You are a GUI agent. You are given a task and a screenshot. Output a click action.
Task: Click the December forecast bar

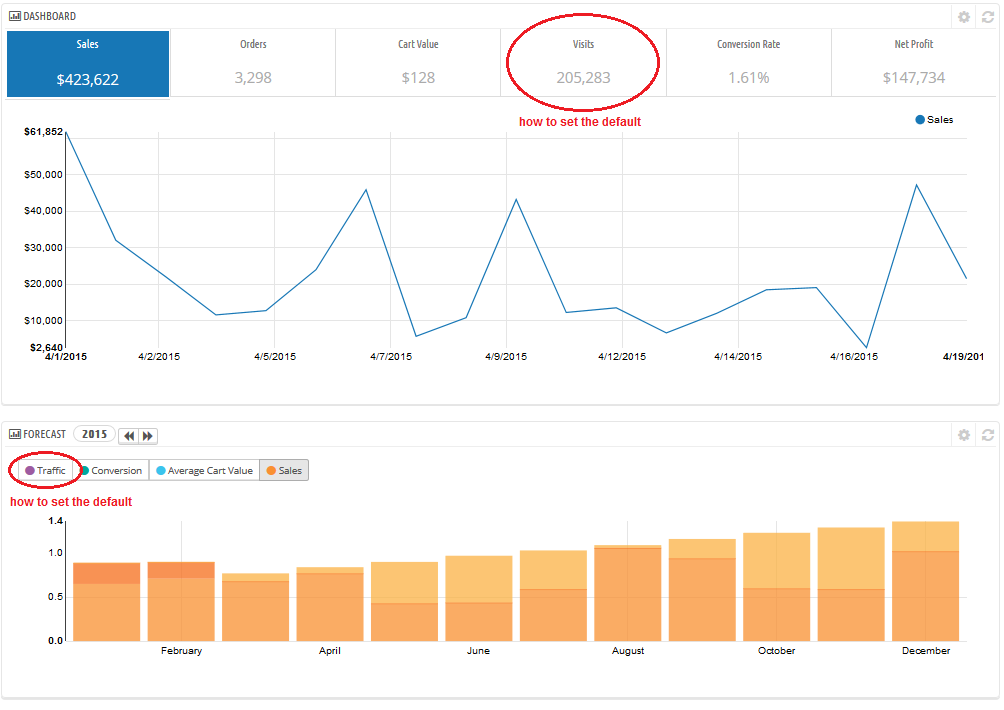pos(925,581)
